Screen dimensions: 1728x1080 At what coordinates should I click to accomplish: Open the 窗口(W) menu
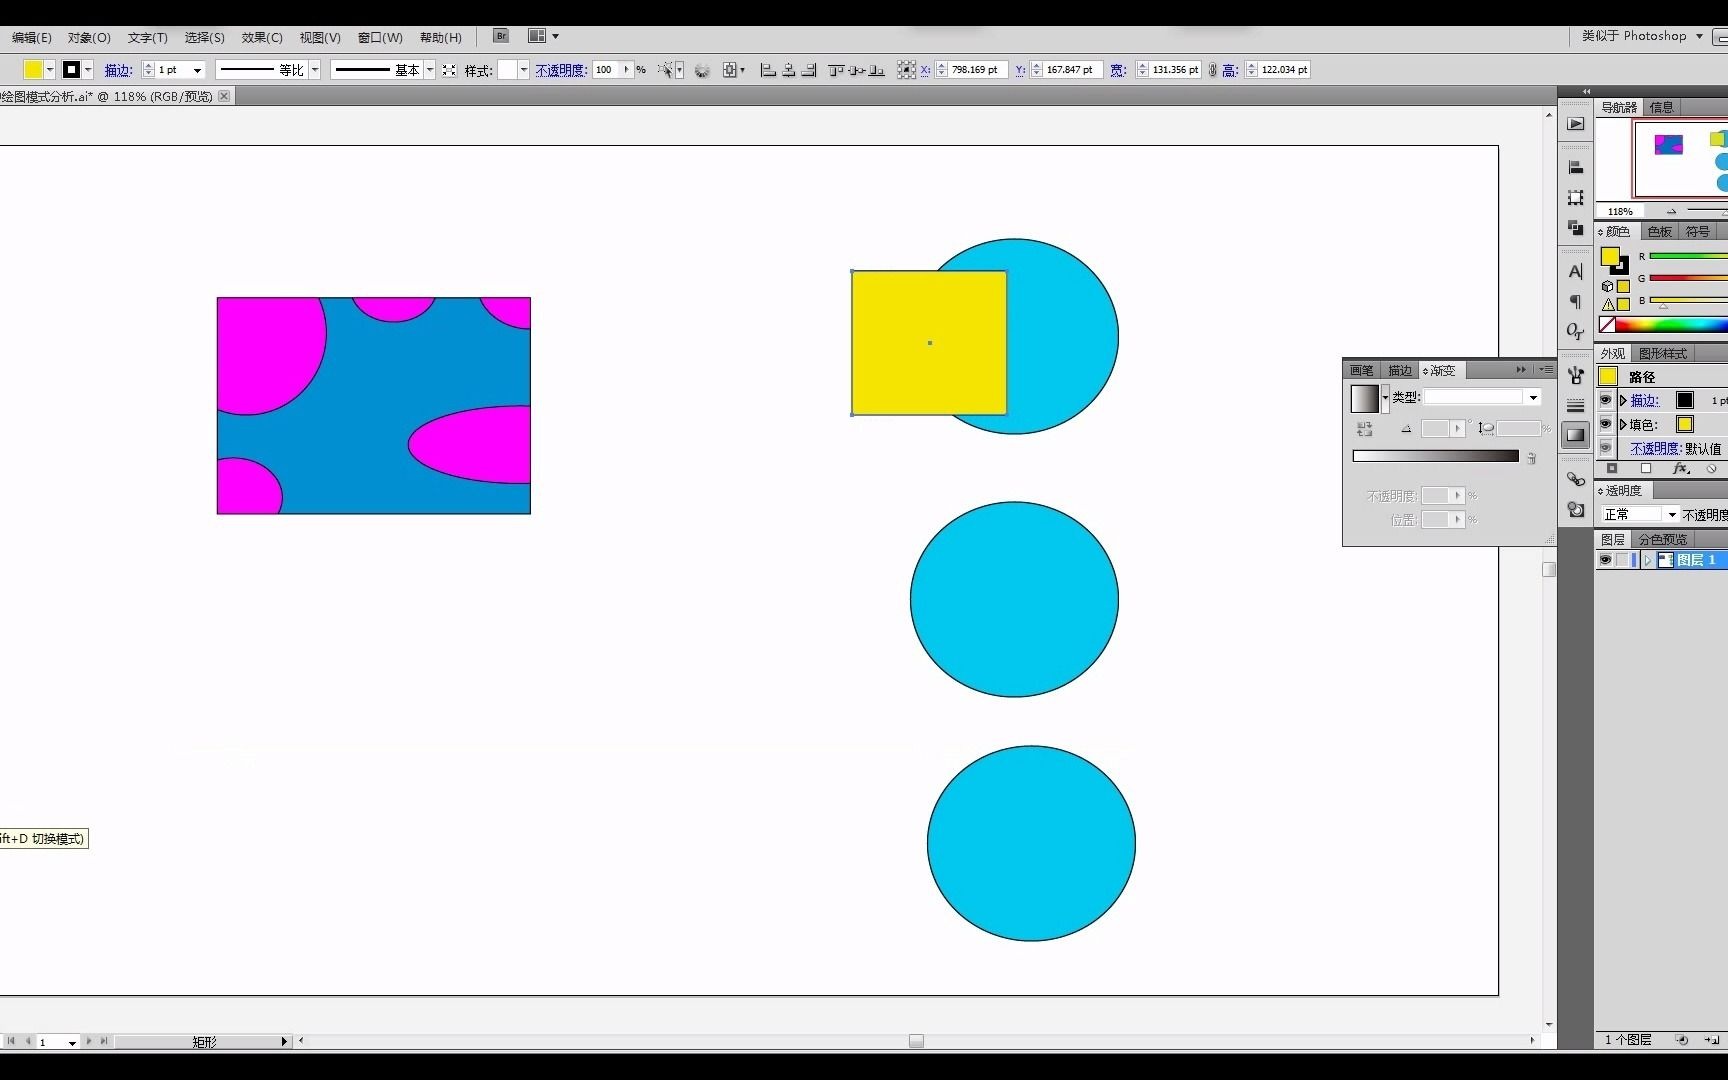pyautogui.click(x=380, y=37)
